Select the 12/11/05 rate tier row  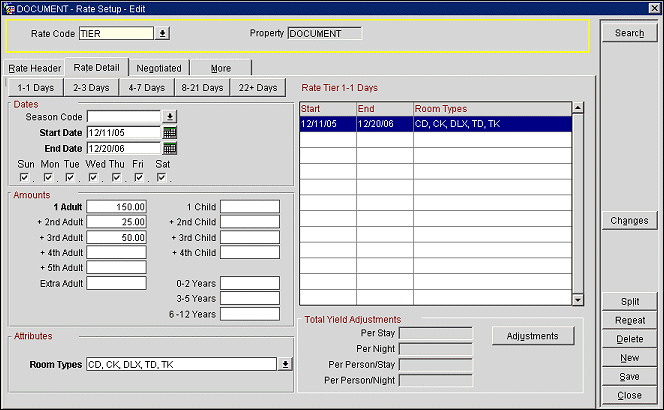[435, 124]
